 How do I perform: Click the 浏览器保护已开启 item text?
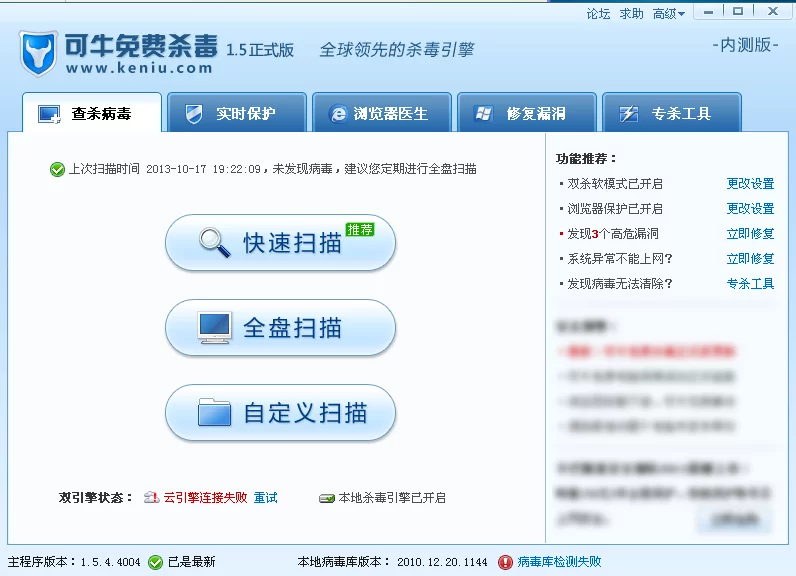[615, 209]
